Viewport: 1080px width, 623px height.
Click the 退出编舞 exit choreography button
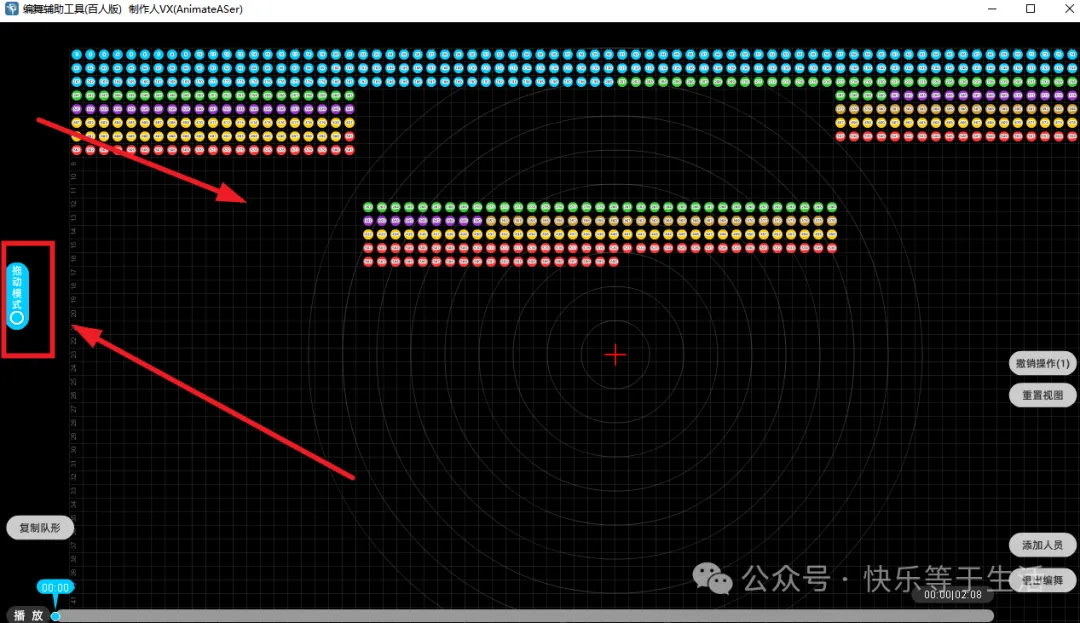[1042, 580]
